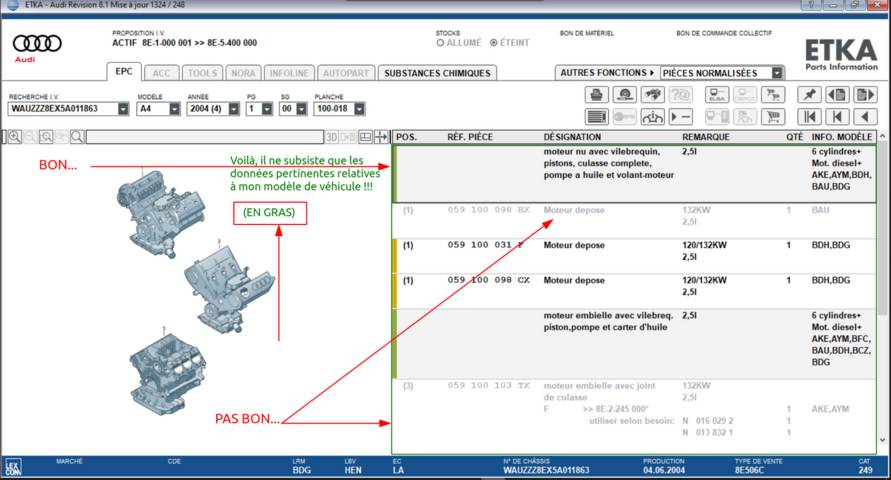Open the SUBSTANCES CHIMIQUES tab

tap(437, 73)
